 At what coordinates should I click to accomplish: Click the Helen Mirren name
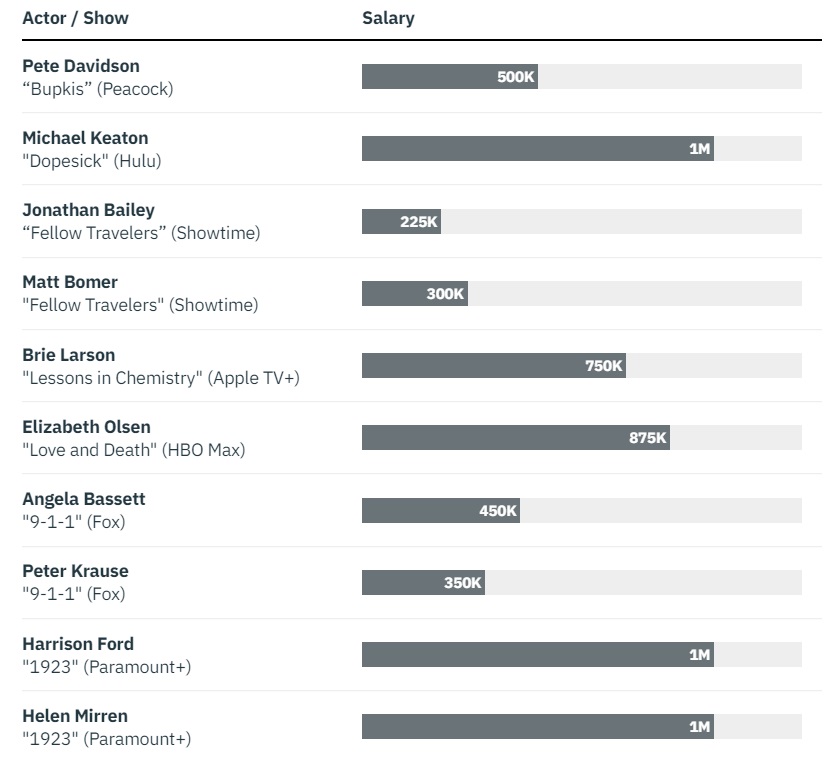tap(75, 716)
